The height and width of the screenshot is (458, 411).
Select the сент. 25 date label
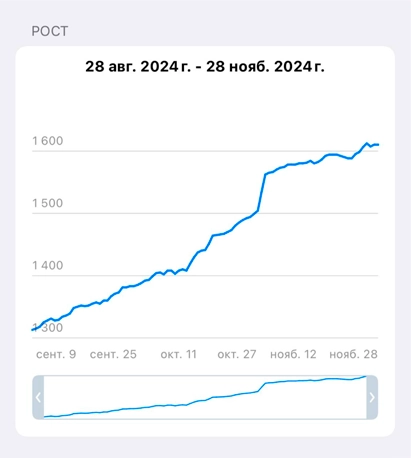[113, 354]
